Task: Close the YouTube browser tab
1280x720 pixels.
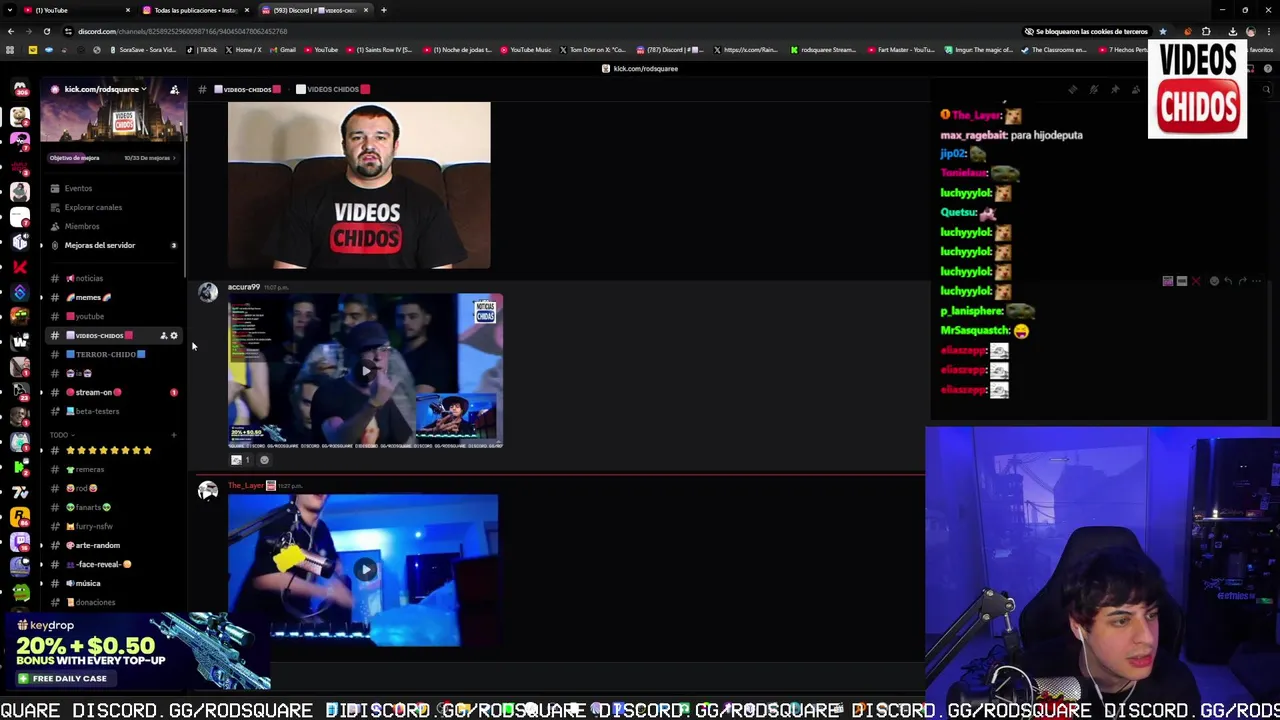Action: tap(127, 10)
